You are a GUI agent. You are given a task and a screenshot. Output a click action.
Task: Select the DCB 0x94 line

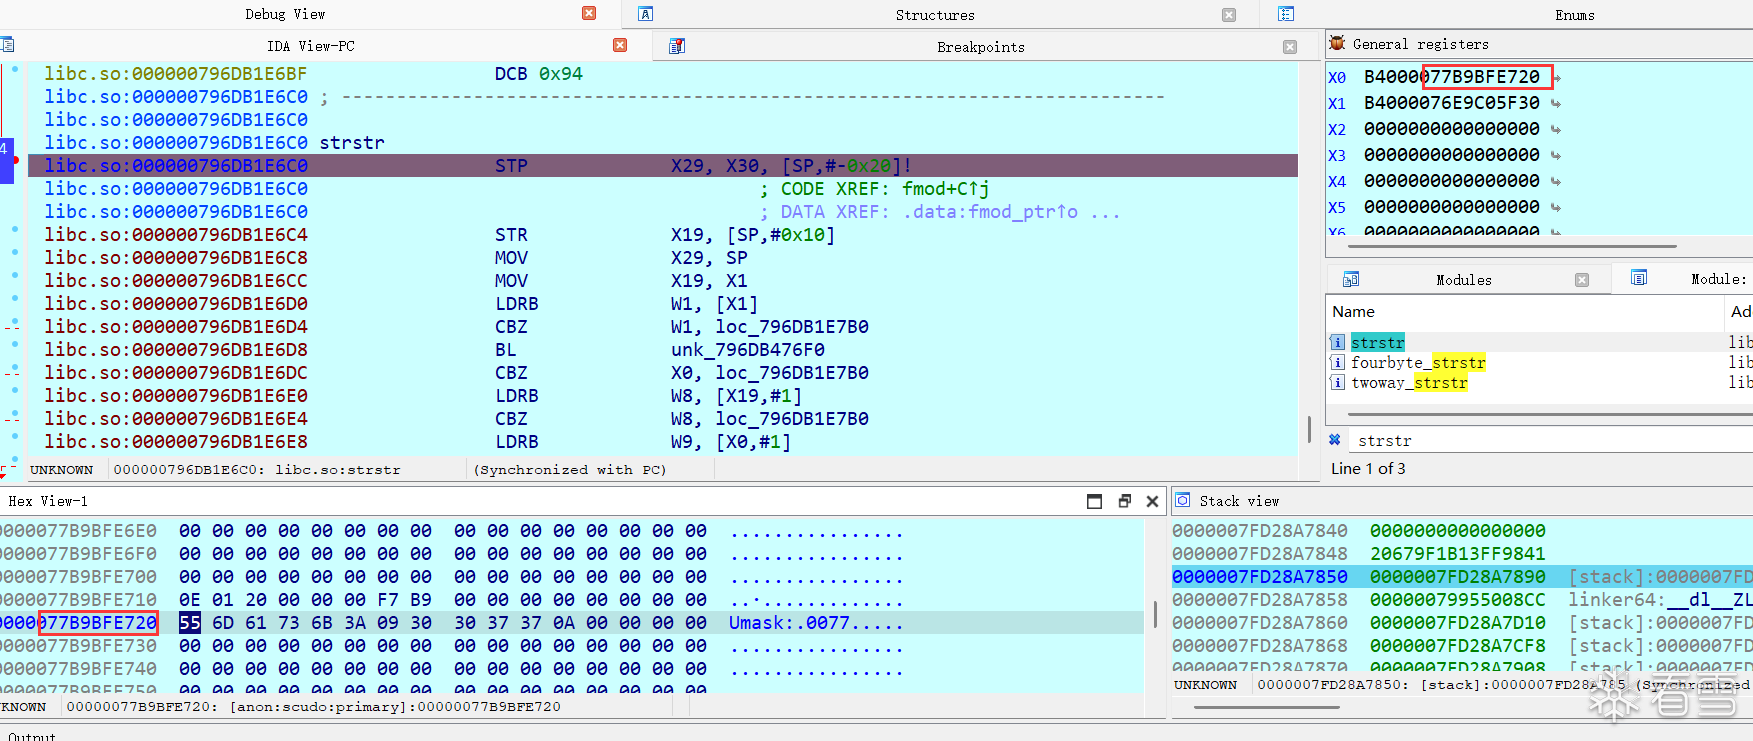(x=538, y=73)
